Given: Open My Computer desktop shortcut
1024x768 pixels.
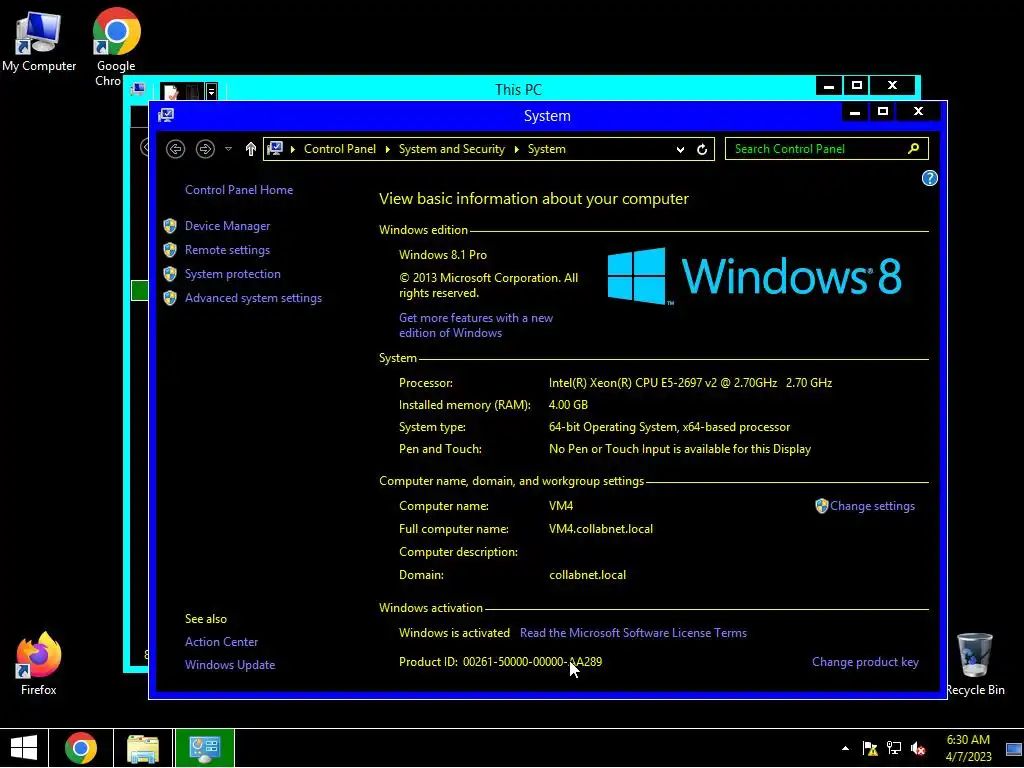Looking at the screenshot, I should click(39, 40).
